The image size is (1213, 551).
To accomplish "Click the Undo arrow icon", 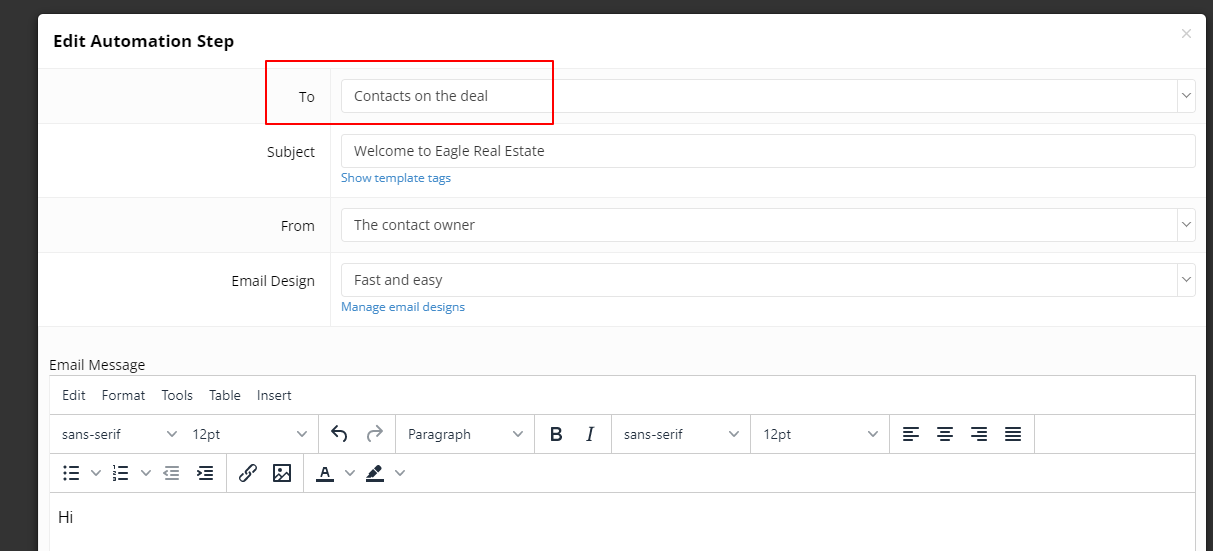I will click(339, 434).
